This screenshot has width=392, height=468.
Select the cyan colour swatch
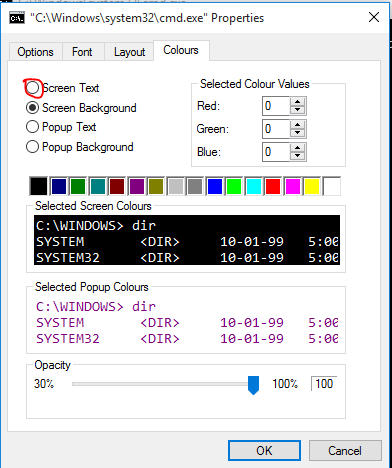click(x=254, y=186)
